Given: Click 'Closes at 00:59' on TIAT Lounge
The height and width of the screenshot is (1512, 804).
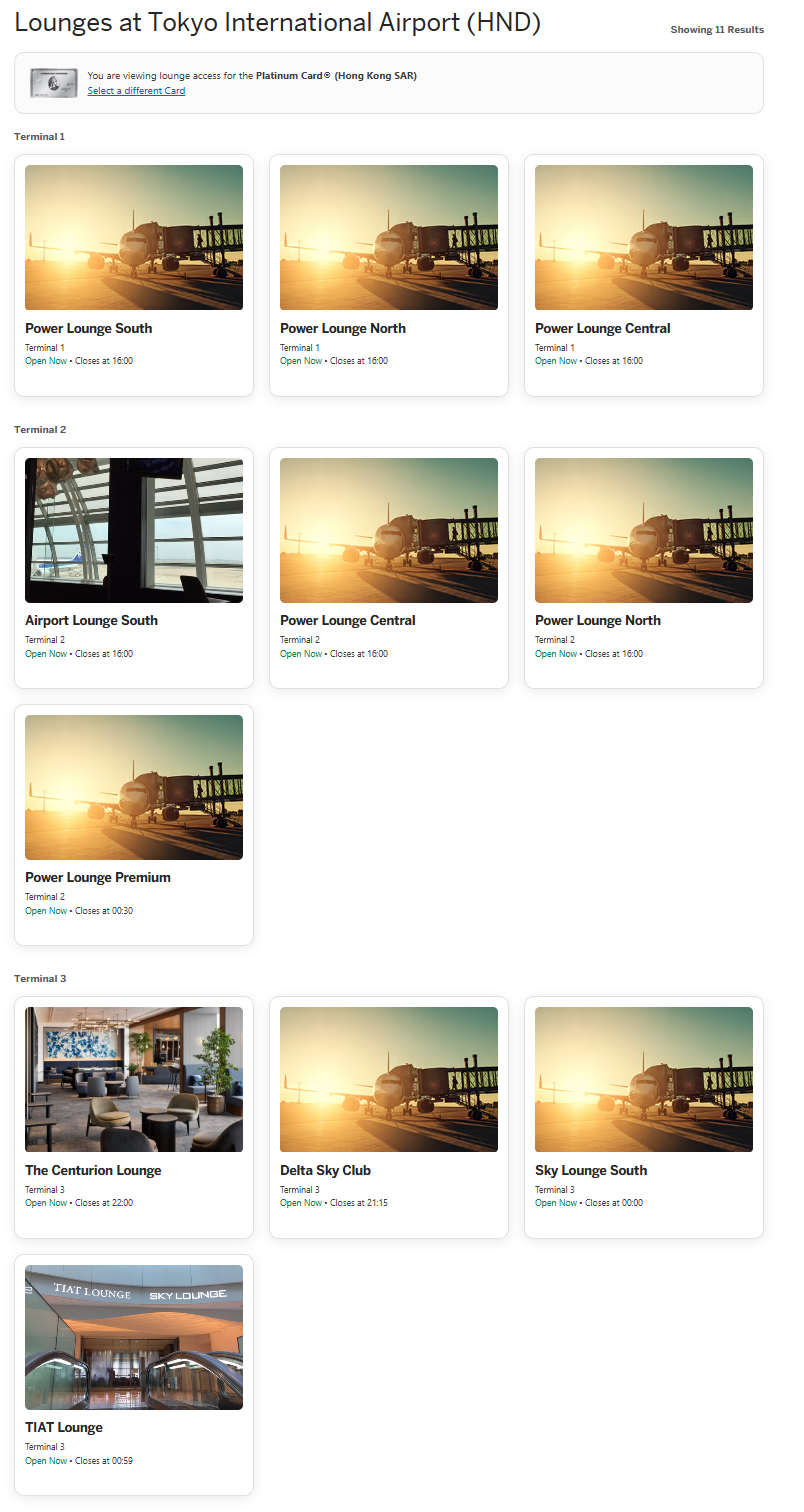Looking at the screenshot, I should [104, 1461].
